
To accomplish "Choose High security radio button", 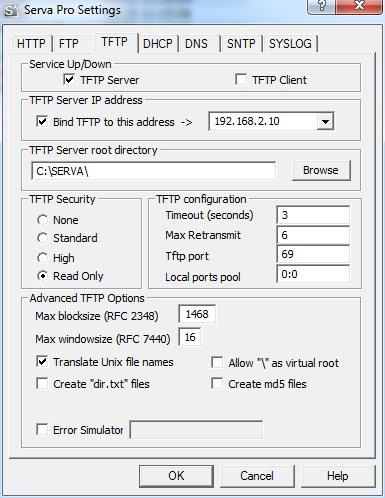I will pyautogui.click(x=42, y=258).
